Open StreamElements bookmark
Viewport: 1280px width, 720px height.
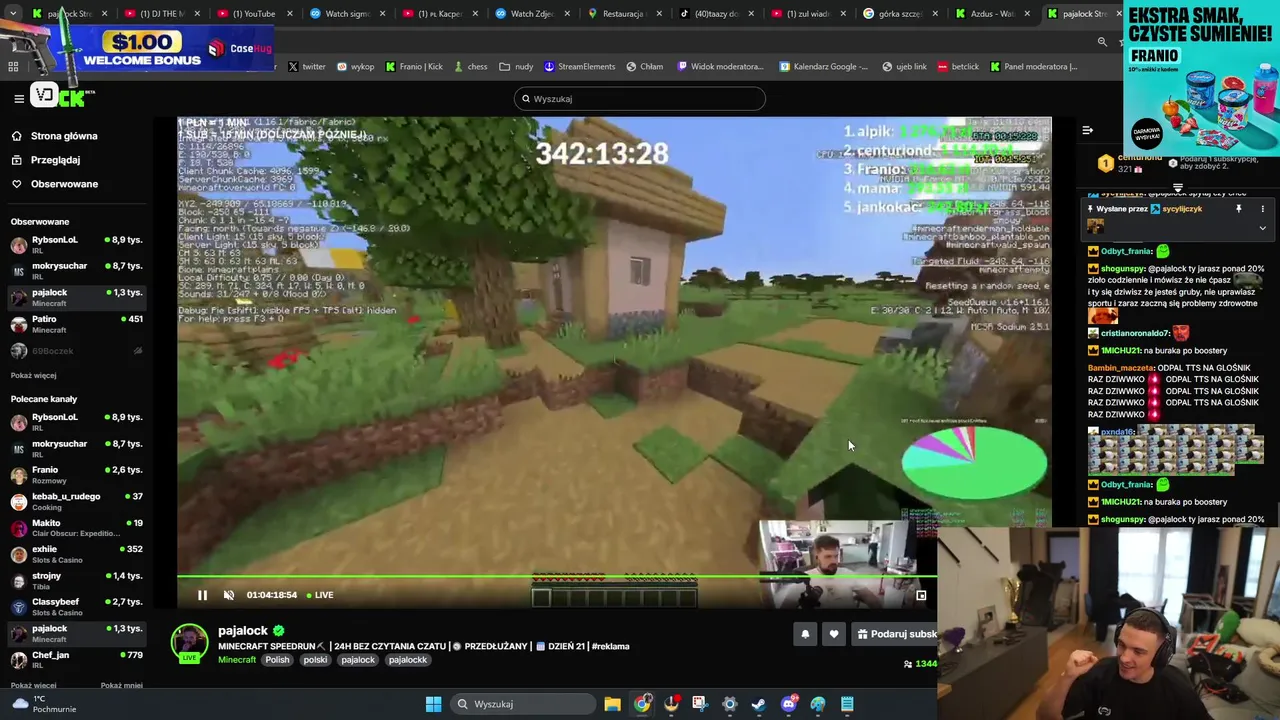pos(580,67)
